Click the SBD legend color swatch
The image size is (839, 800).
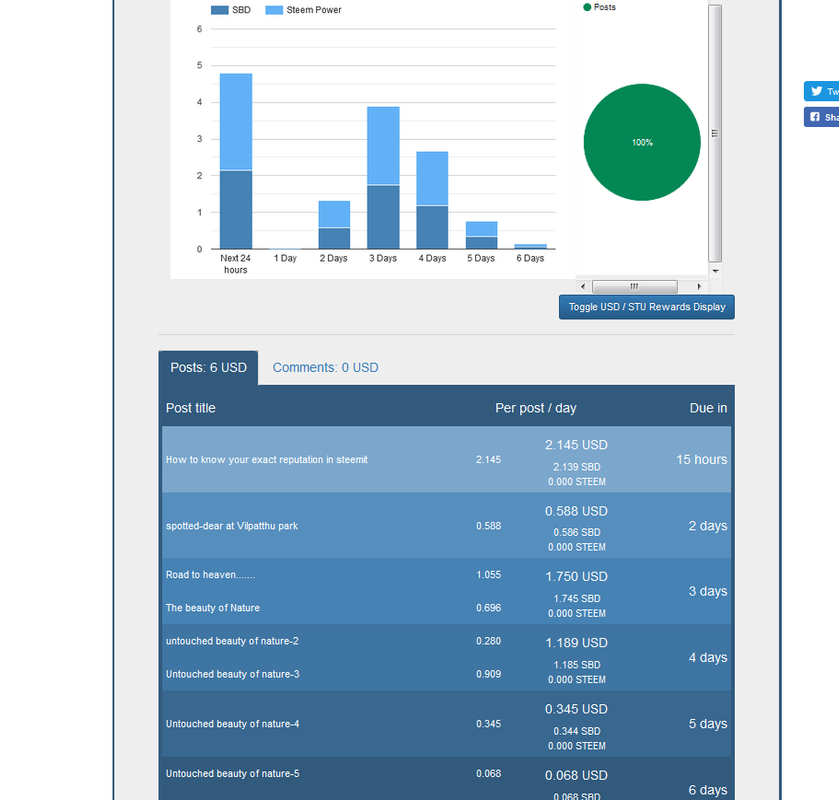(219, 10)
